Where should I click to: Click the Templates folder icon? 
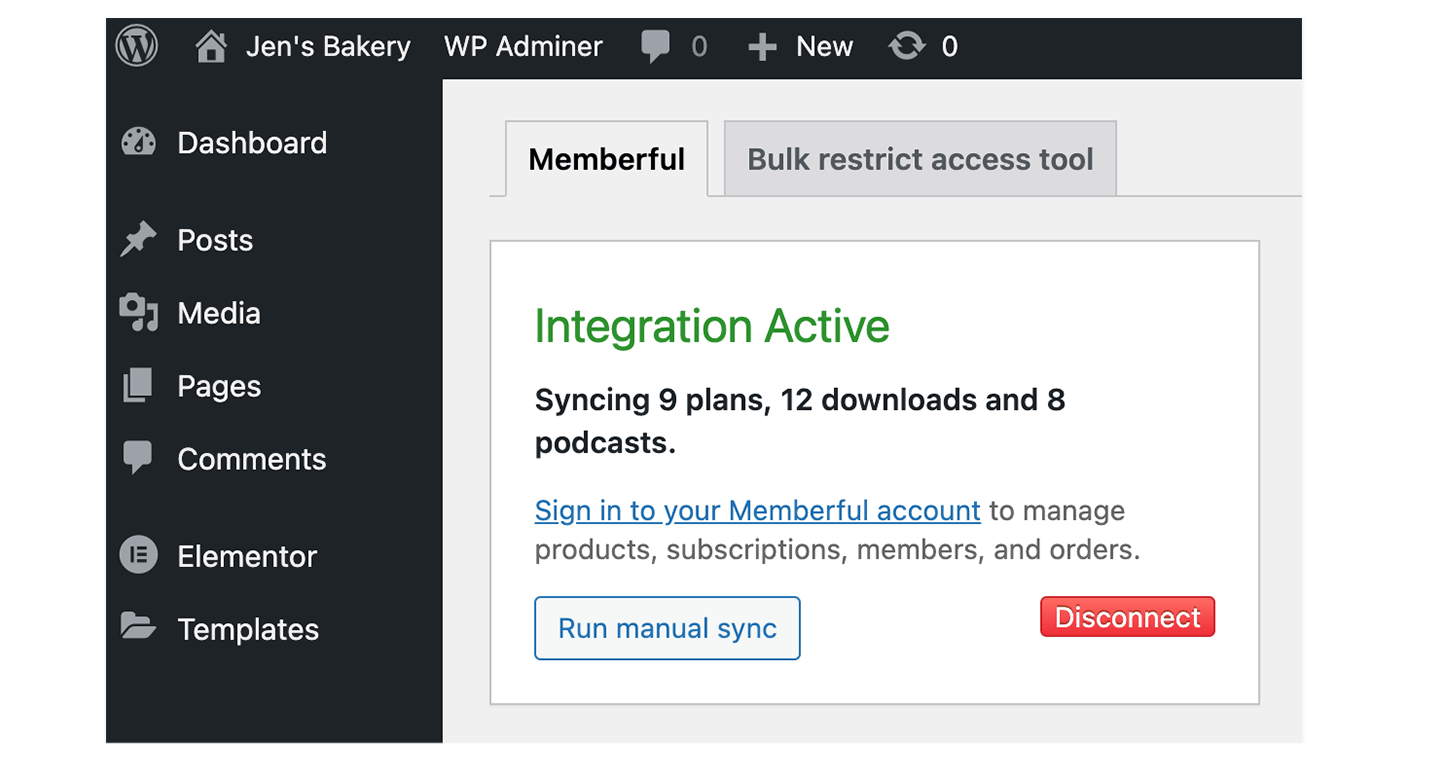(x=138, y=628)
